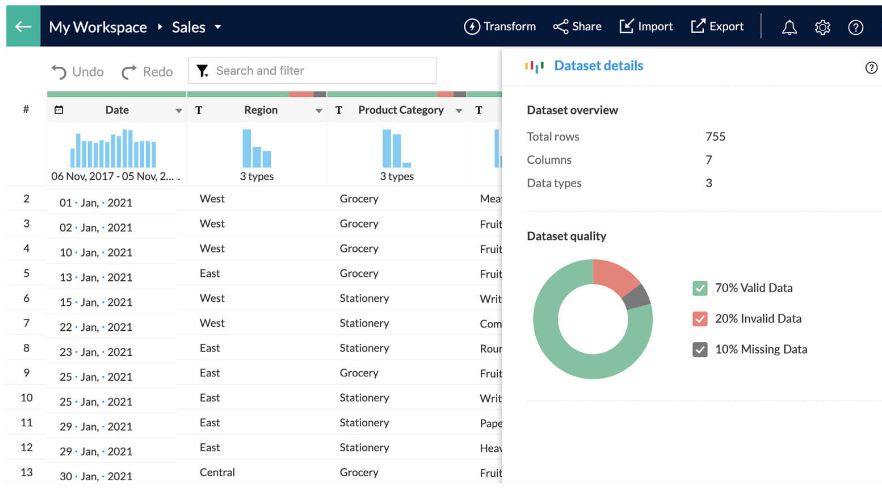Open notifications bell icon
Image resolution: width=882 pixels, height=492 pixels.
tap(789, 27)
